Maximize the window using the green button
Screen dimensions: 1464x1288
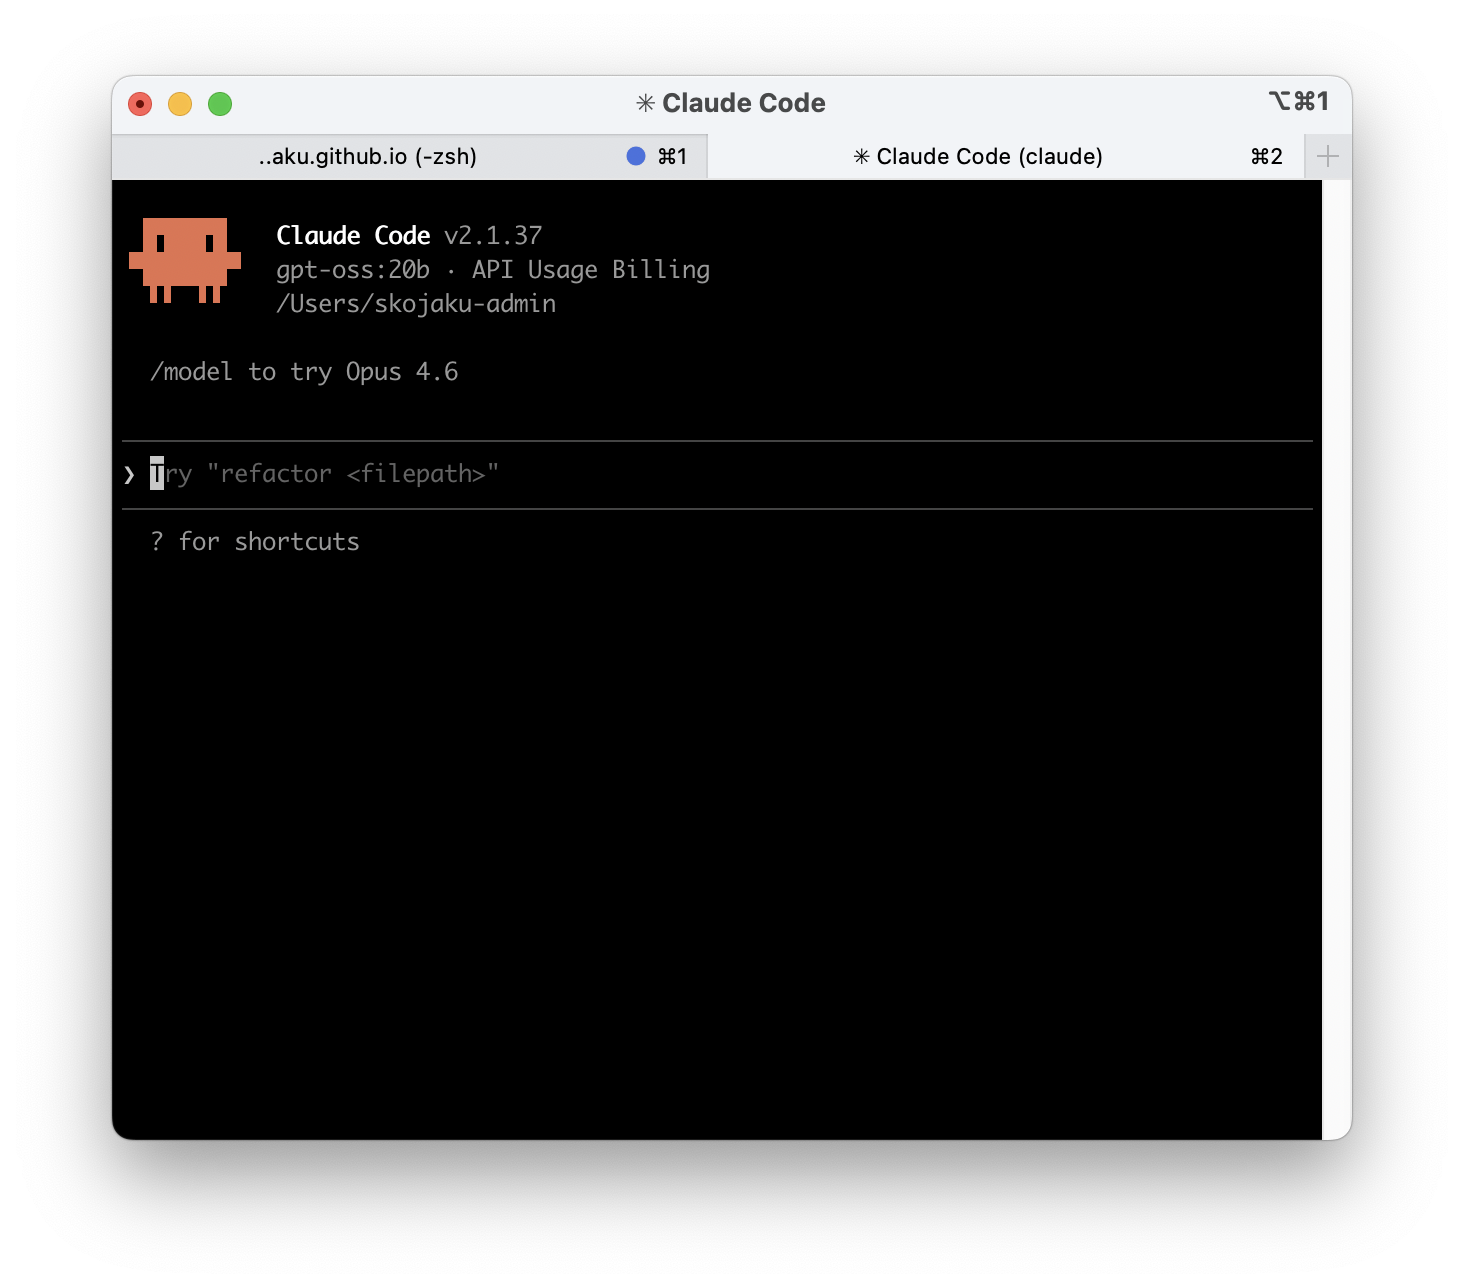coord(220,104)
